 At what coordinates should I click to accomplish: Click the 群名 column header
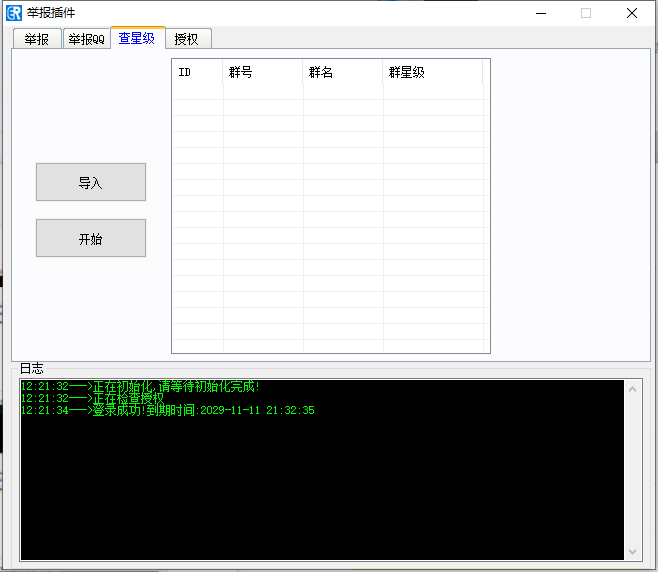(343, 72)
